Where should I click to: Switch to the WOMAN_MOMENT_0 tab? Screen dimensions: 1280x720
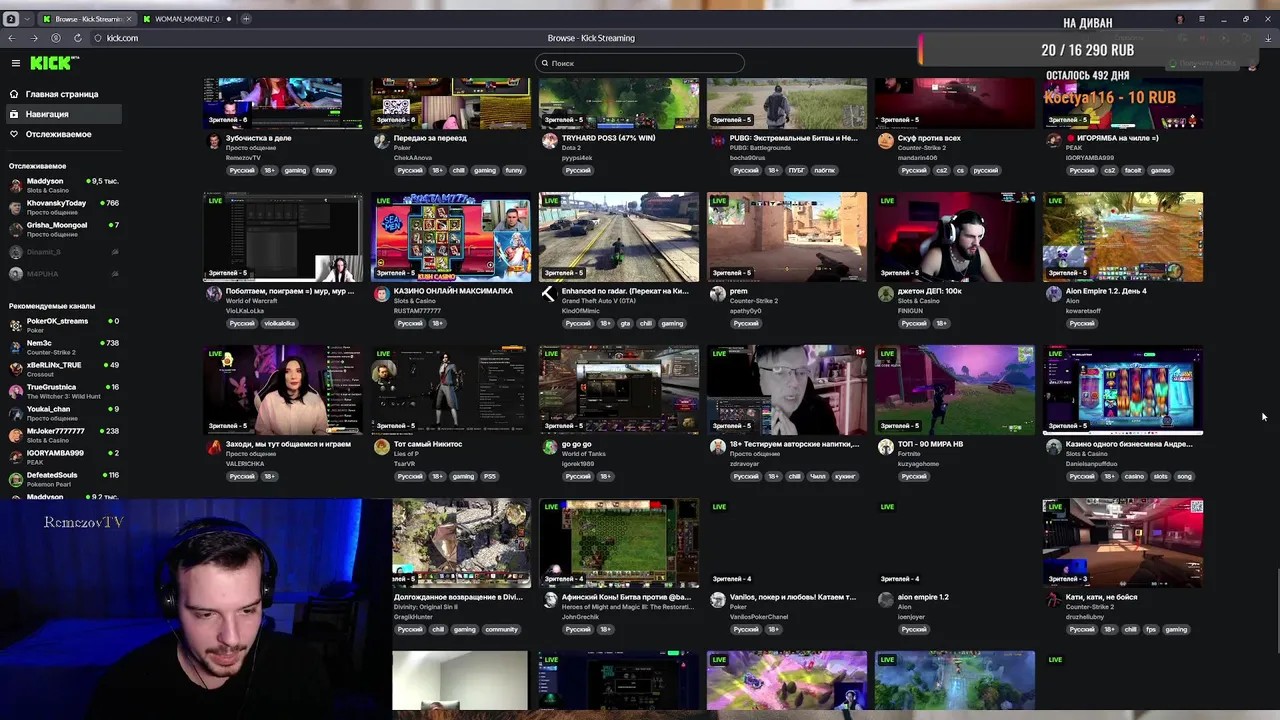click(x=186, y=19)
